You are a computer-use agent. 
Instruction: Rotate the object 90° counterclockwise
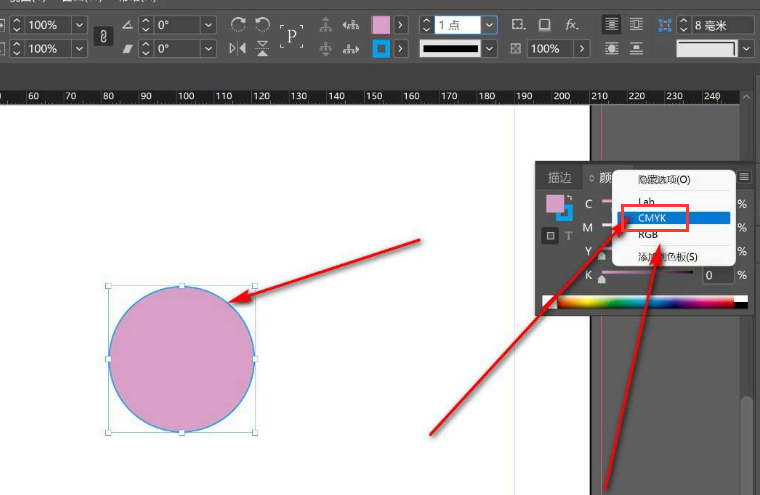263,24
